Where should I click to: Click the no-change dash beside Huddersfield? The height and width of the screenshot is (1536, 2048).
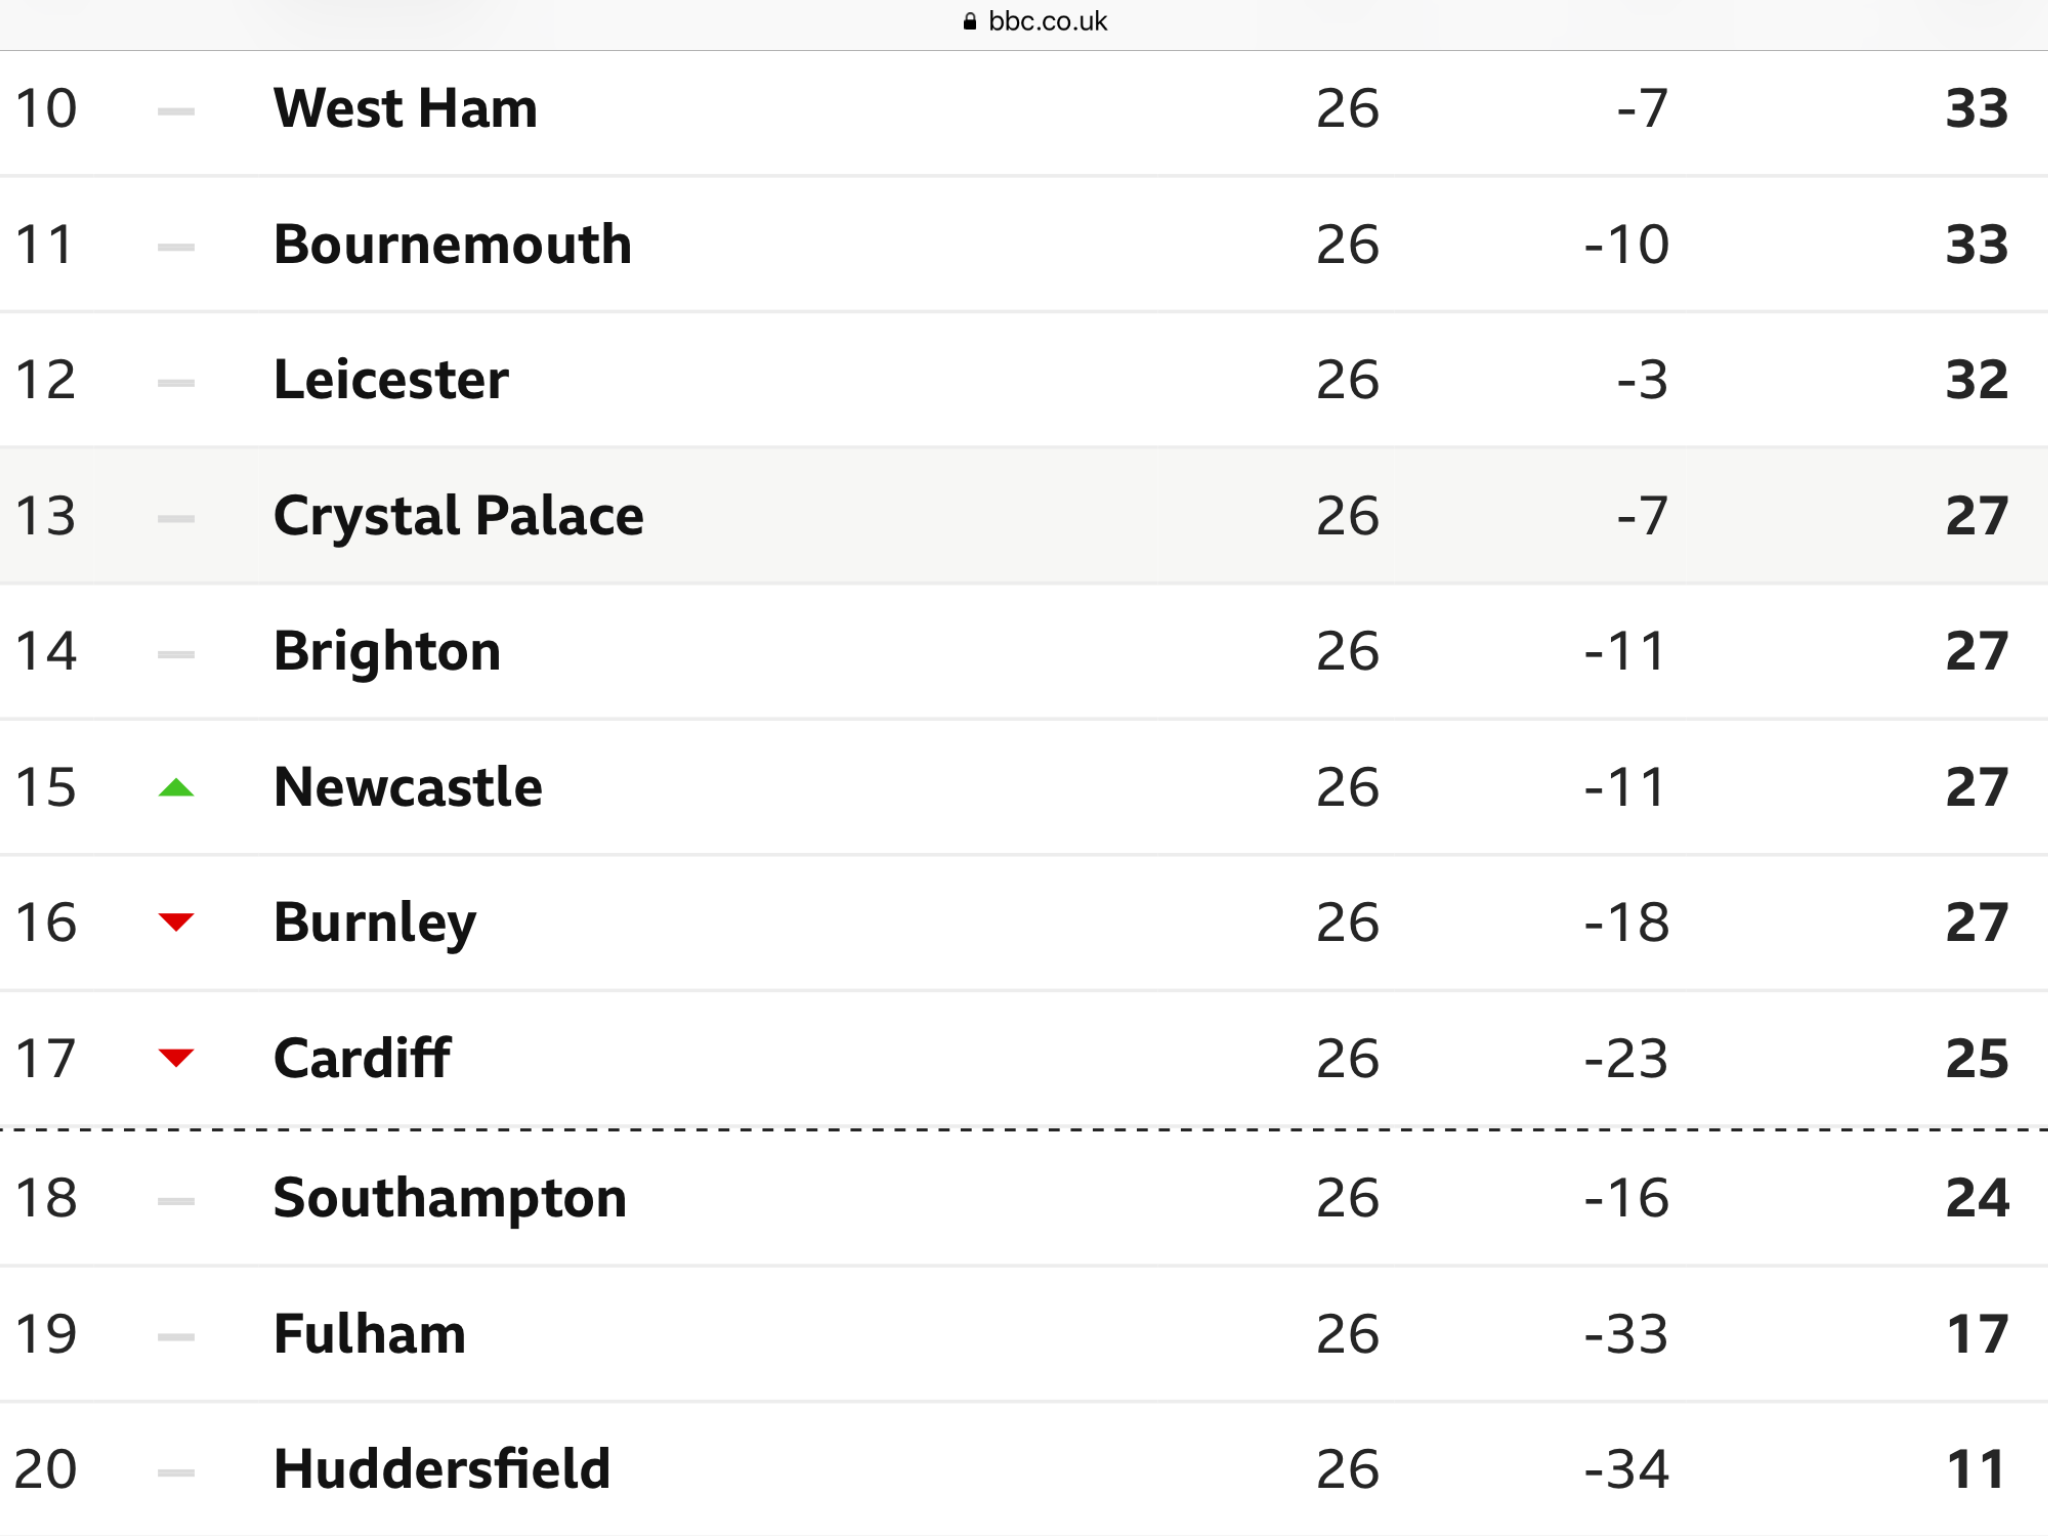click(x=176, y=1472)
